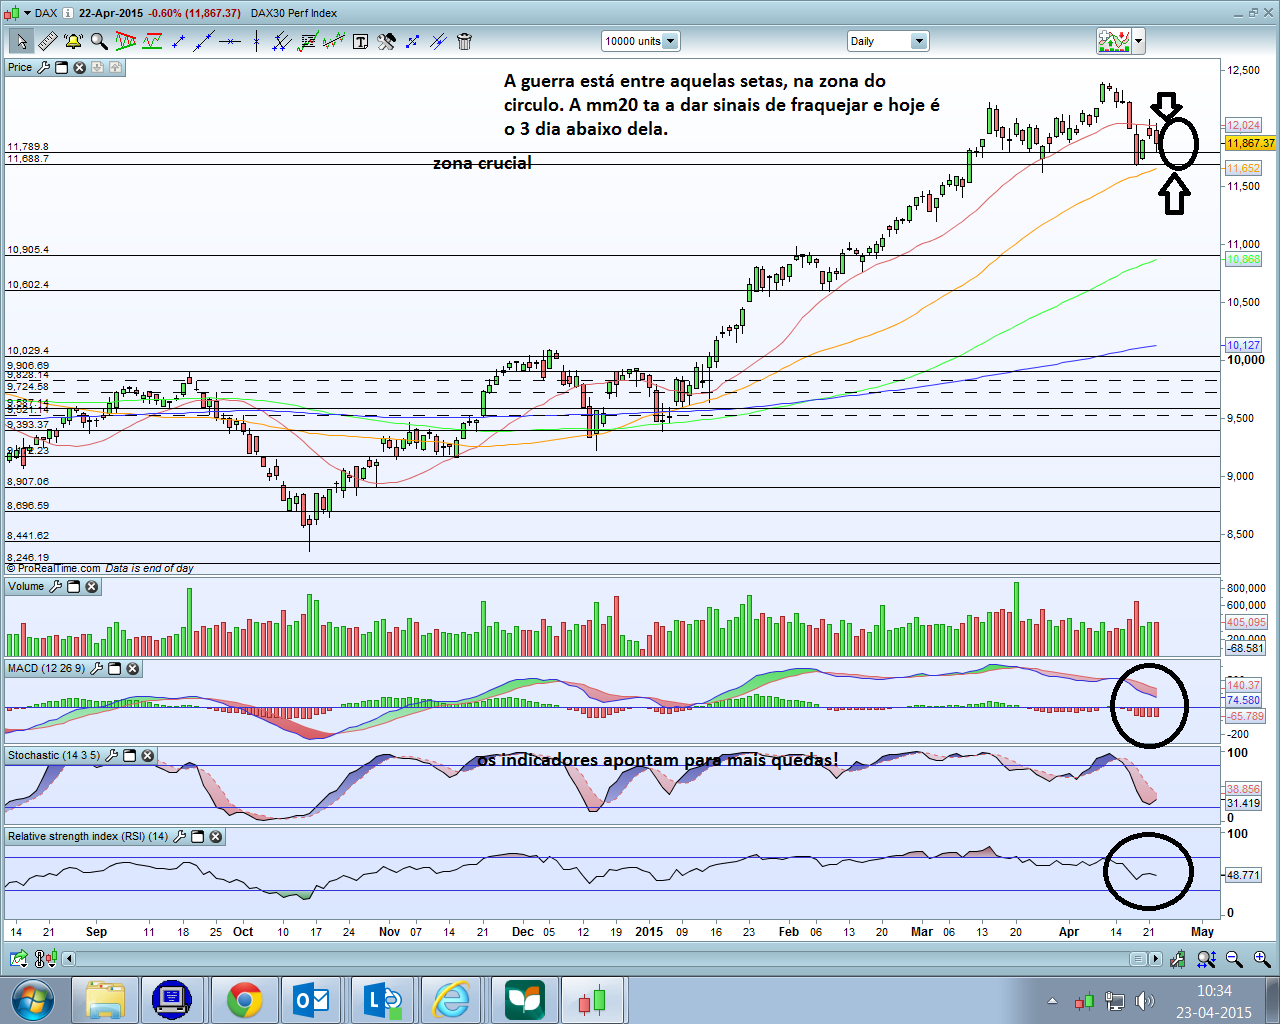This screenshot has width=1280, height=1024.
Task: Open Stochastic panel wrench settings
Action: click(111, 755)
